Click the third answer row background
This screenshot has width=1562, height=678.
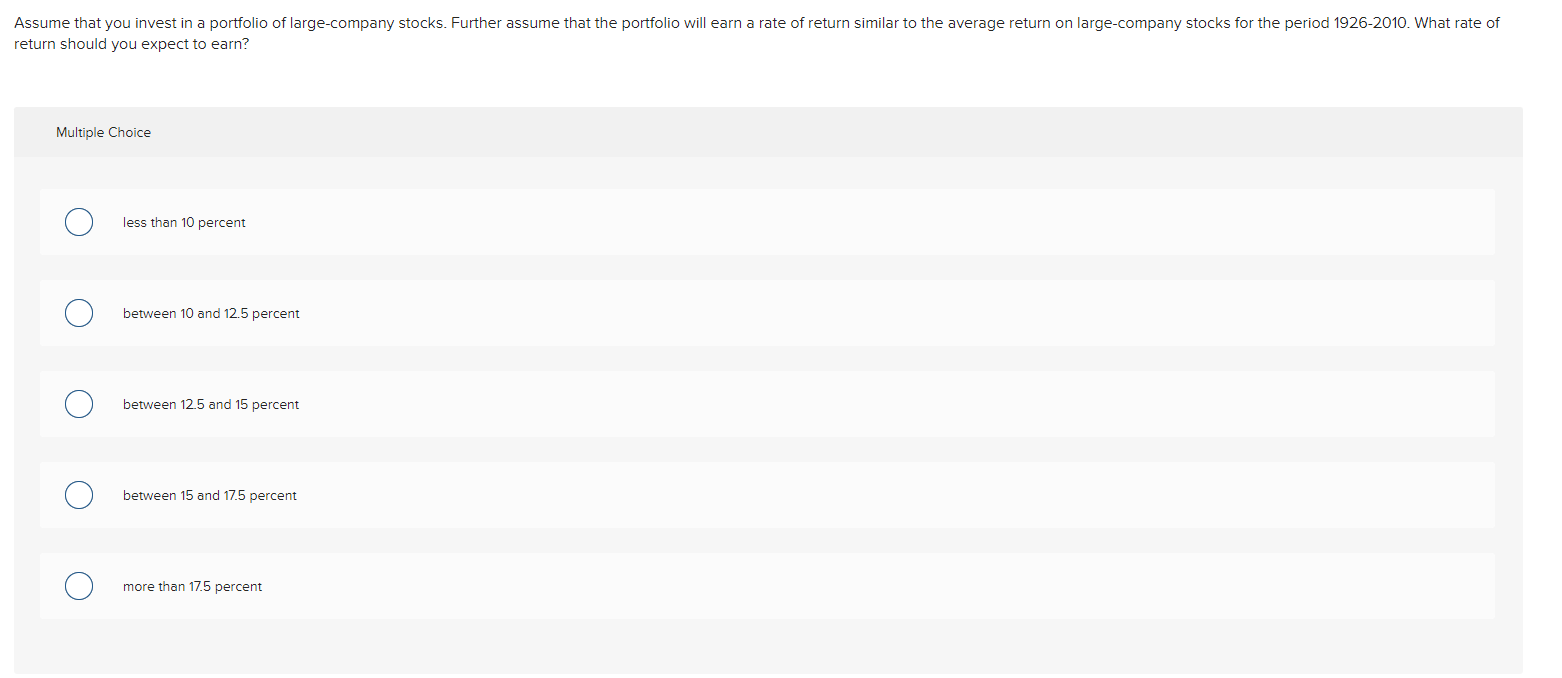700,404
